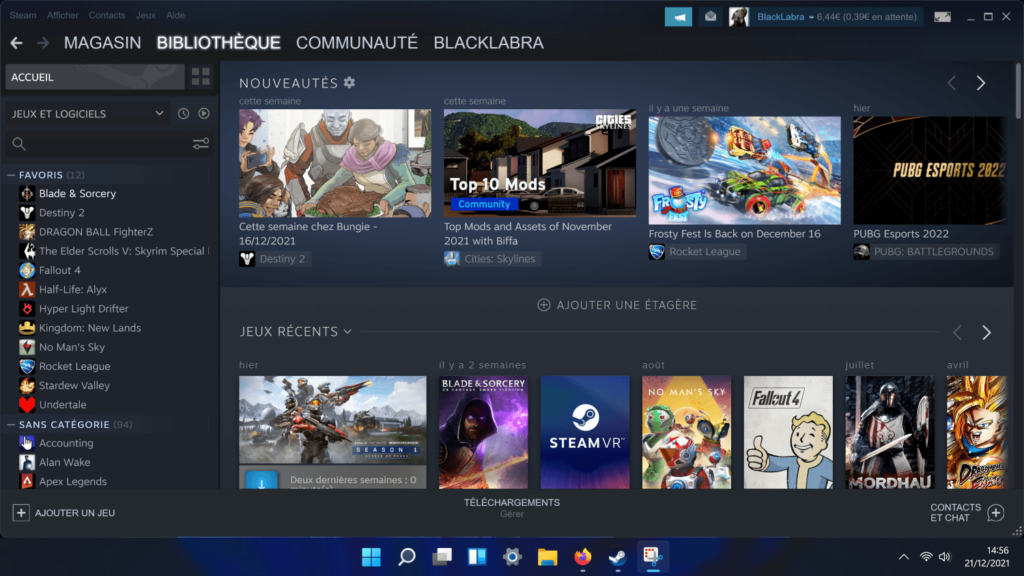Show next Nouveautés items
Viewport: 1024px width, 576px height.
click(981, 83)
